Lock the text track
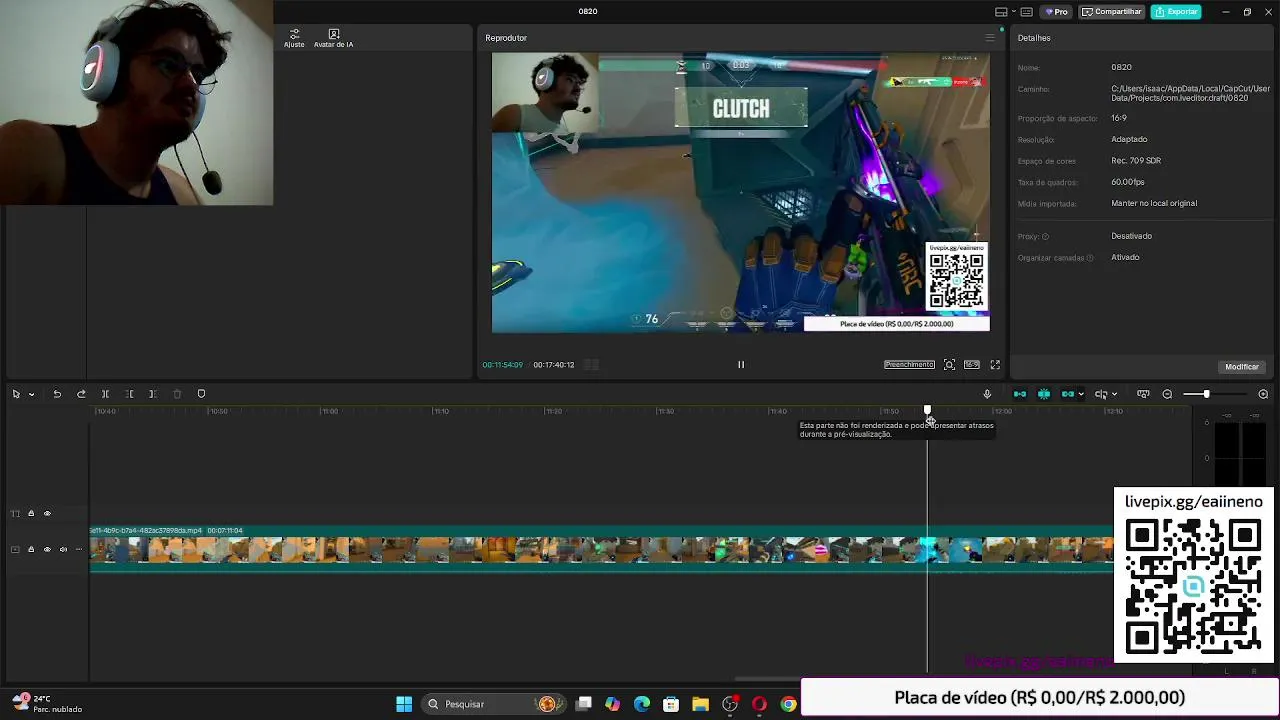 [31, 513]
